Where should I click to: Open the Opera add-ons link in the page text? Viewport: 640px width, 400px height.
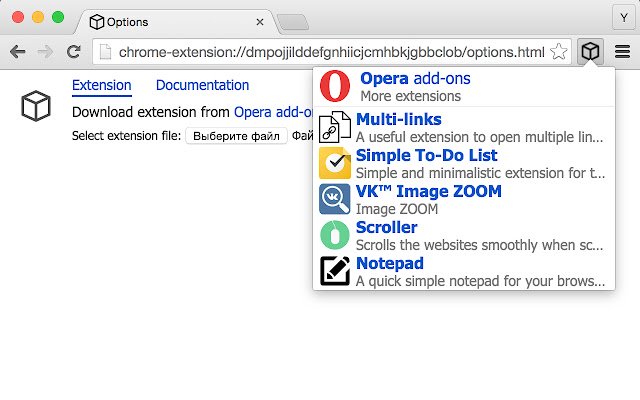273,112
